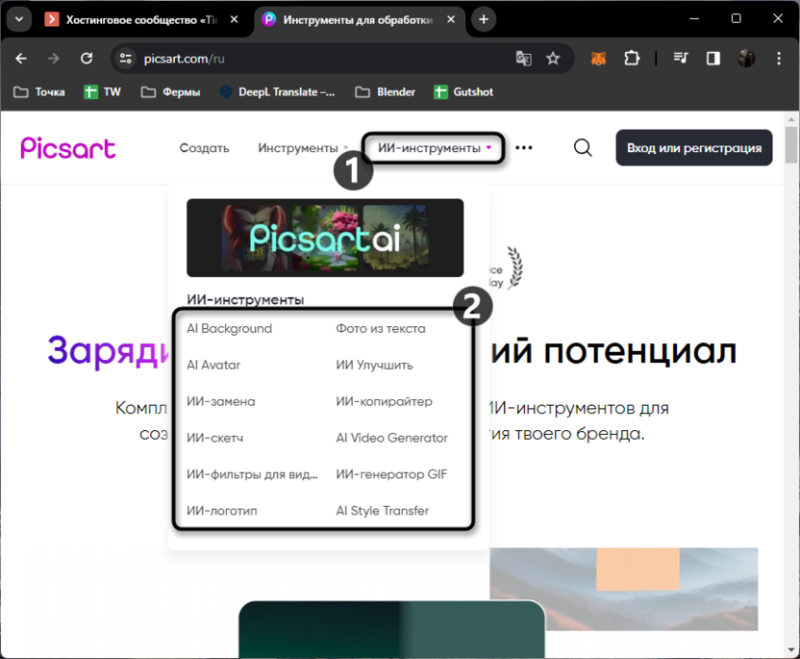The height and width of the screenshot is (659, 800).
Task: Toggle the browser side panel icon
Action: point(713,59)
